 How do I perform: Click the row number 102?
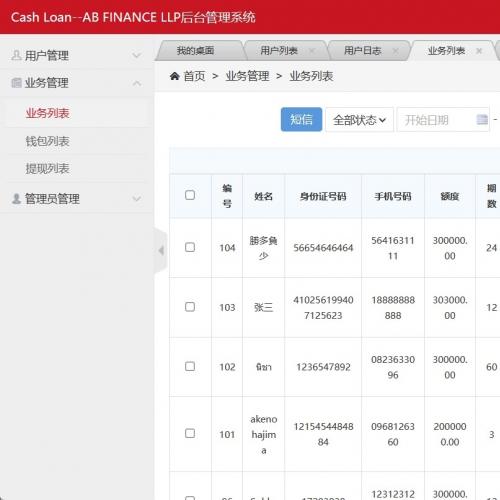pos(227,367)
